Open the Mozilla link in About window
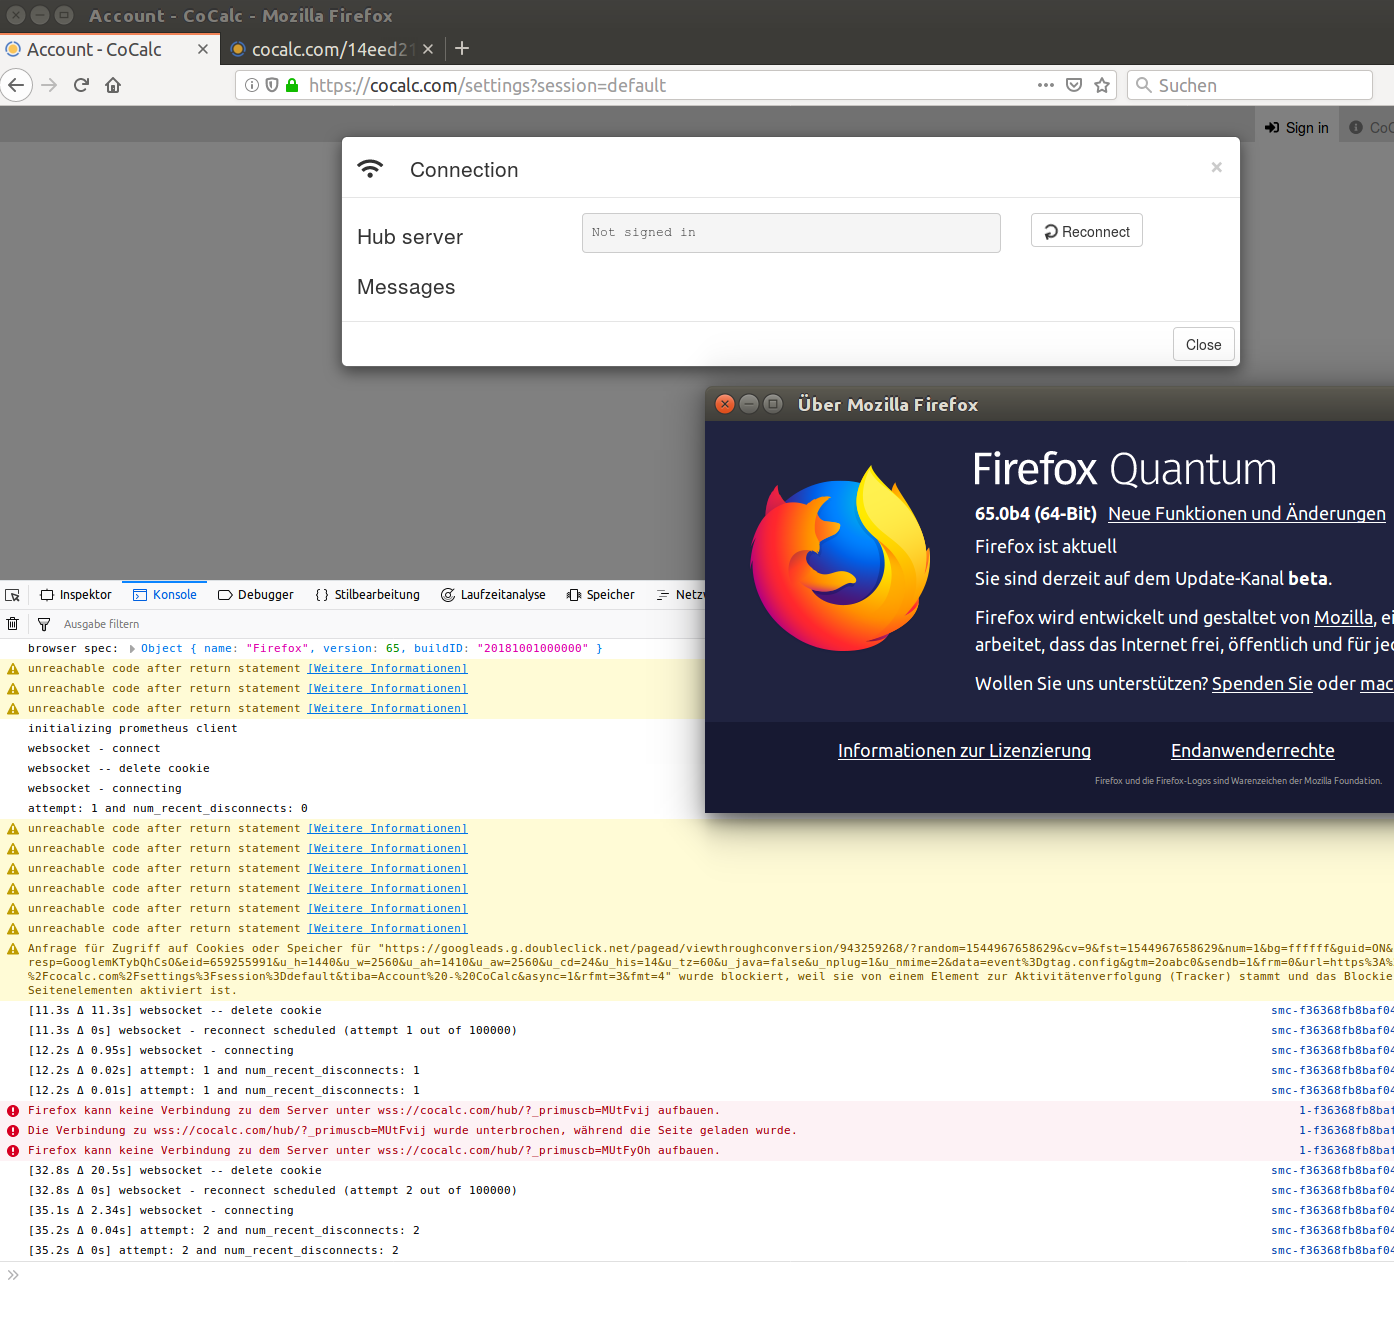Image resolution: width=1394 pixels, height=1320 pixels. click(1344, 618)
